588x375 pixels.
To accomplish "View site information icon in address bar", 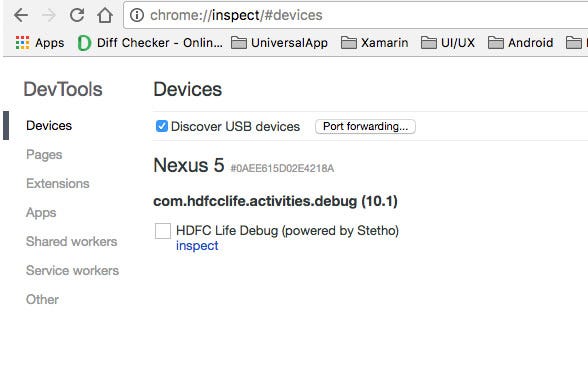I will [137, 15].
